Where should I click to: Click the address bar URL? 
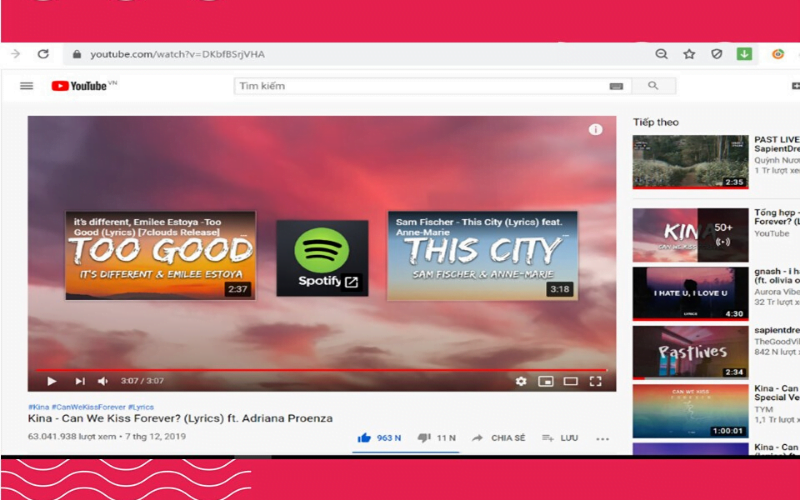(x=178, y=54)
